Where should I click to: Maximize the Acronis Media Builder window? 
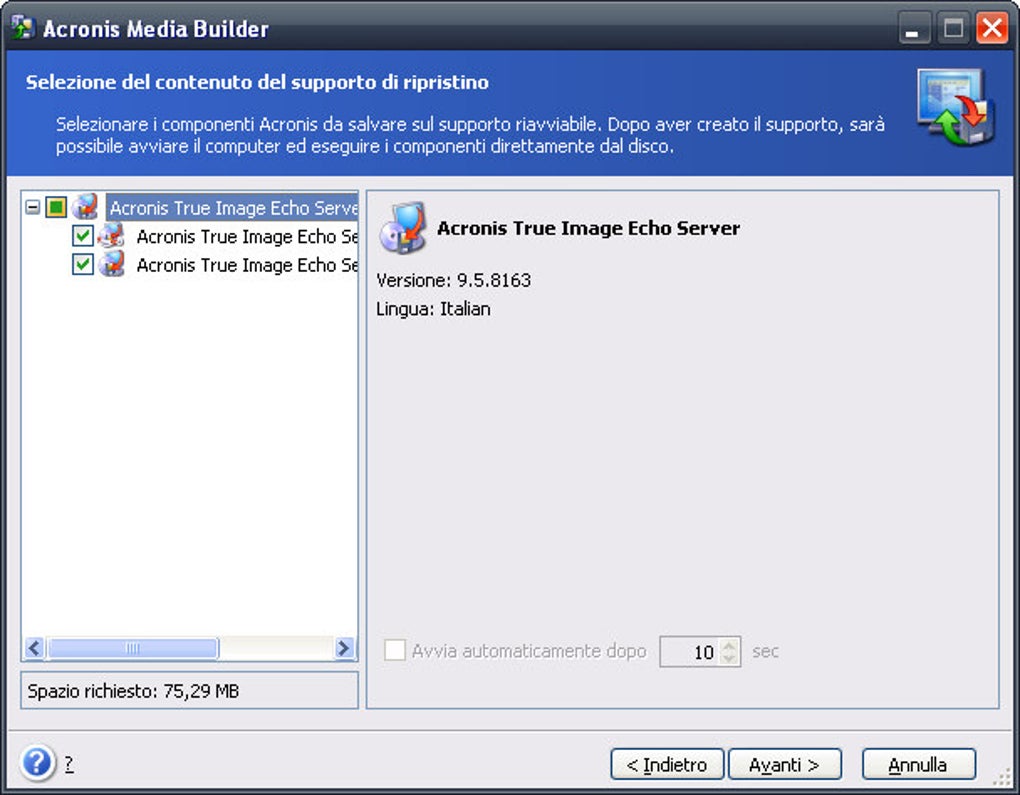[x=953, y=29]
